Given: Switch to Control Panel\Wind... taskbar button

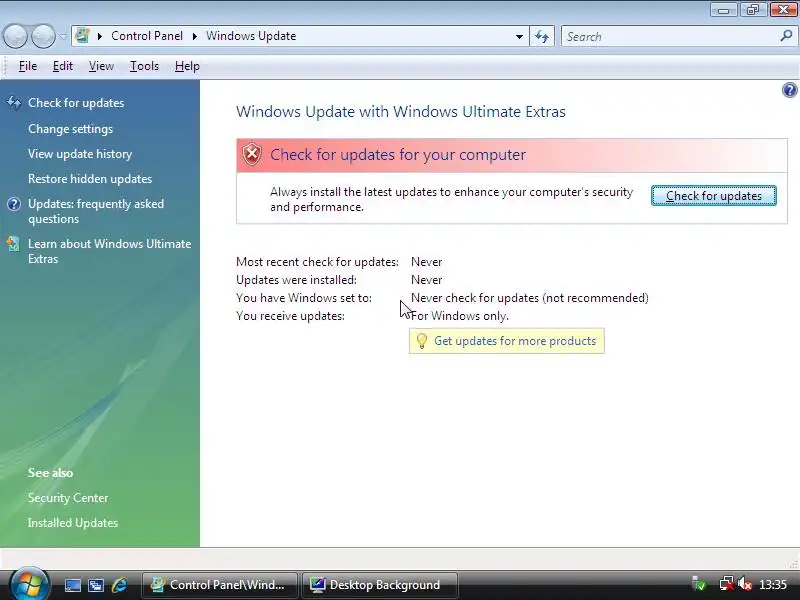Looking at the screenshot, I should click(220, 585).
